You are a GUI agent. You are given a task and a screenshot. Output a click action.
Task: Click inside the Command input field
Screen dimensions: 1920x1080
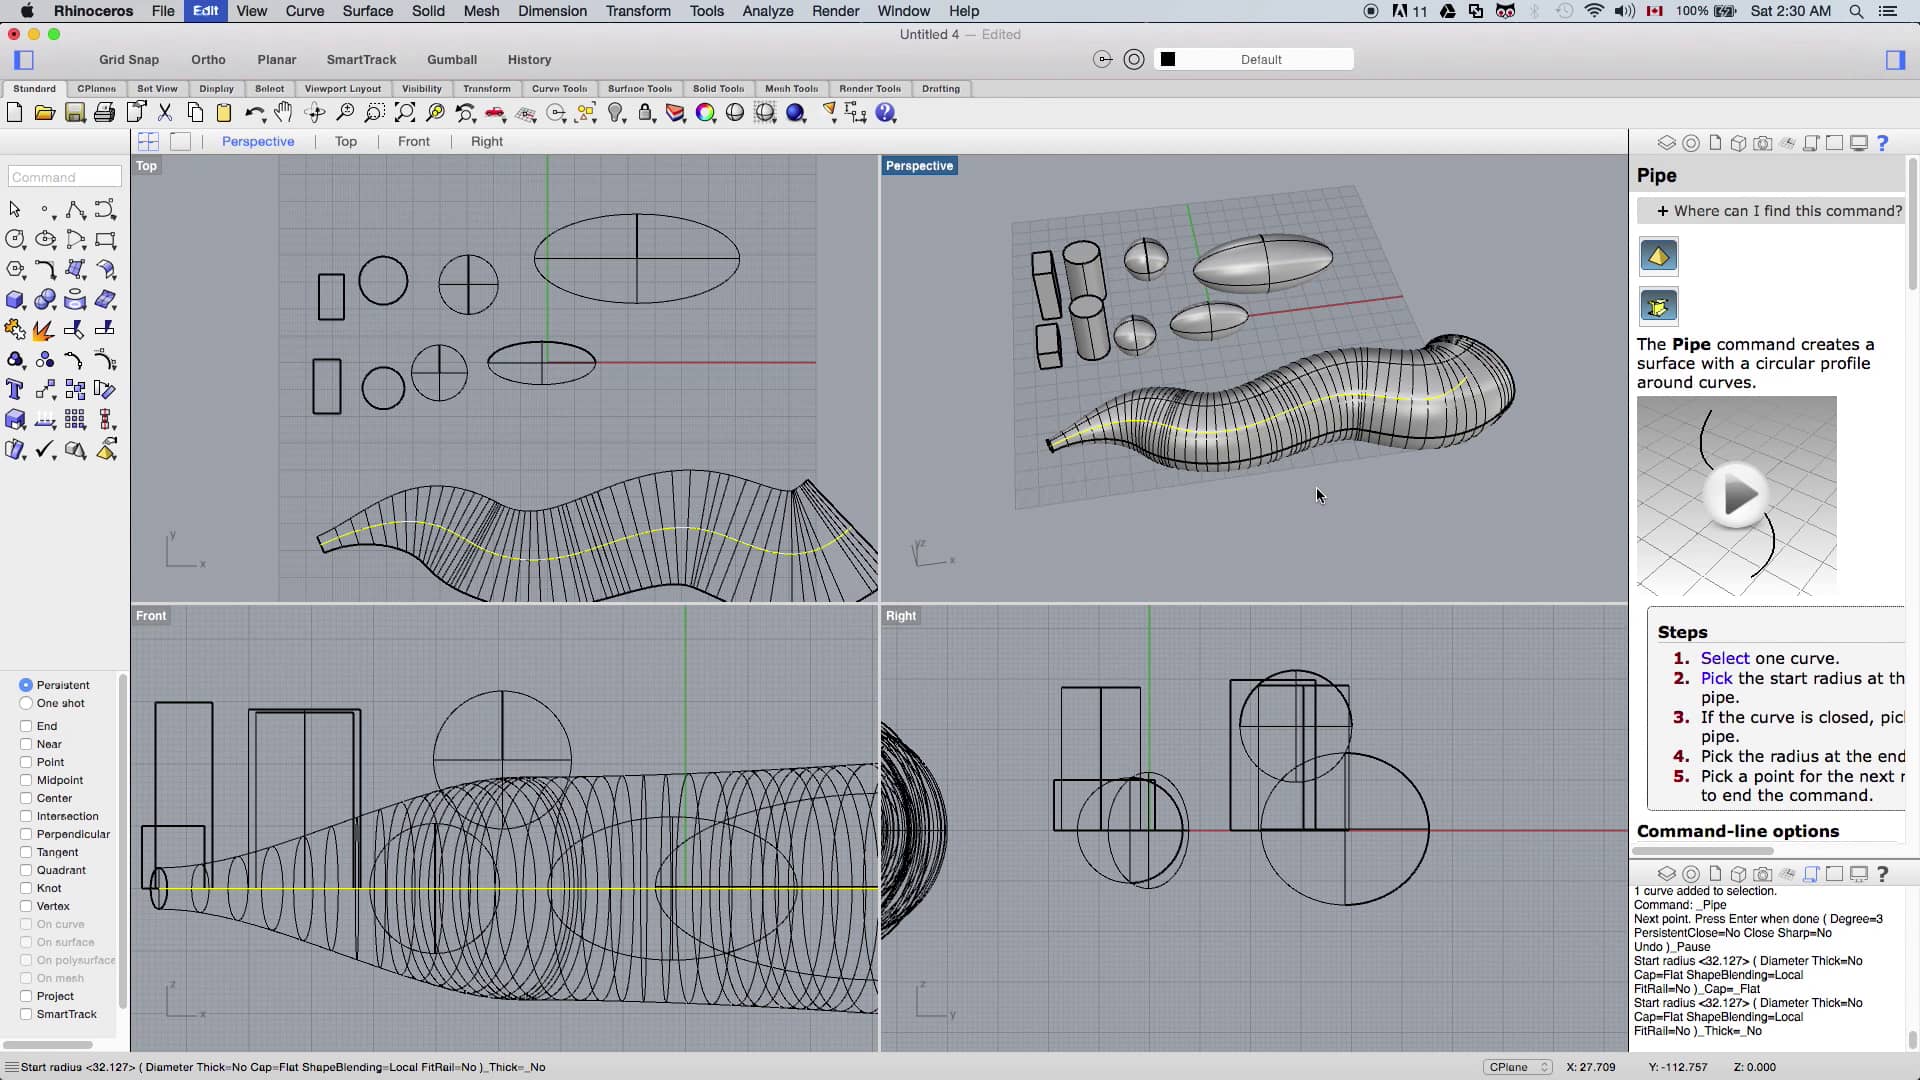(63, 177)
